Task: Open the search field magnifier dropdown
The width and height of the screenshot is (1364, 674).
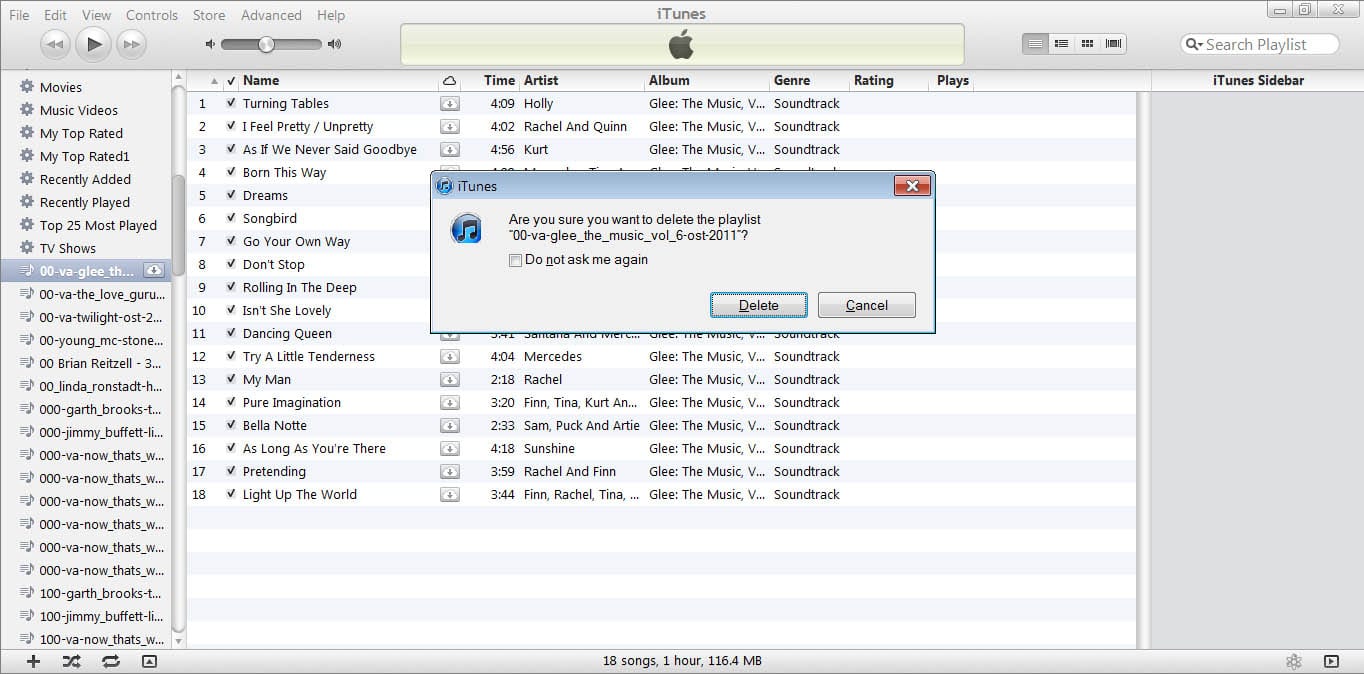Action: [x=1194, y=44]
